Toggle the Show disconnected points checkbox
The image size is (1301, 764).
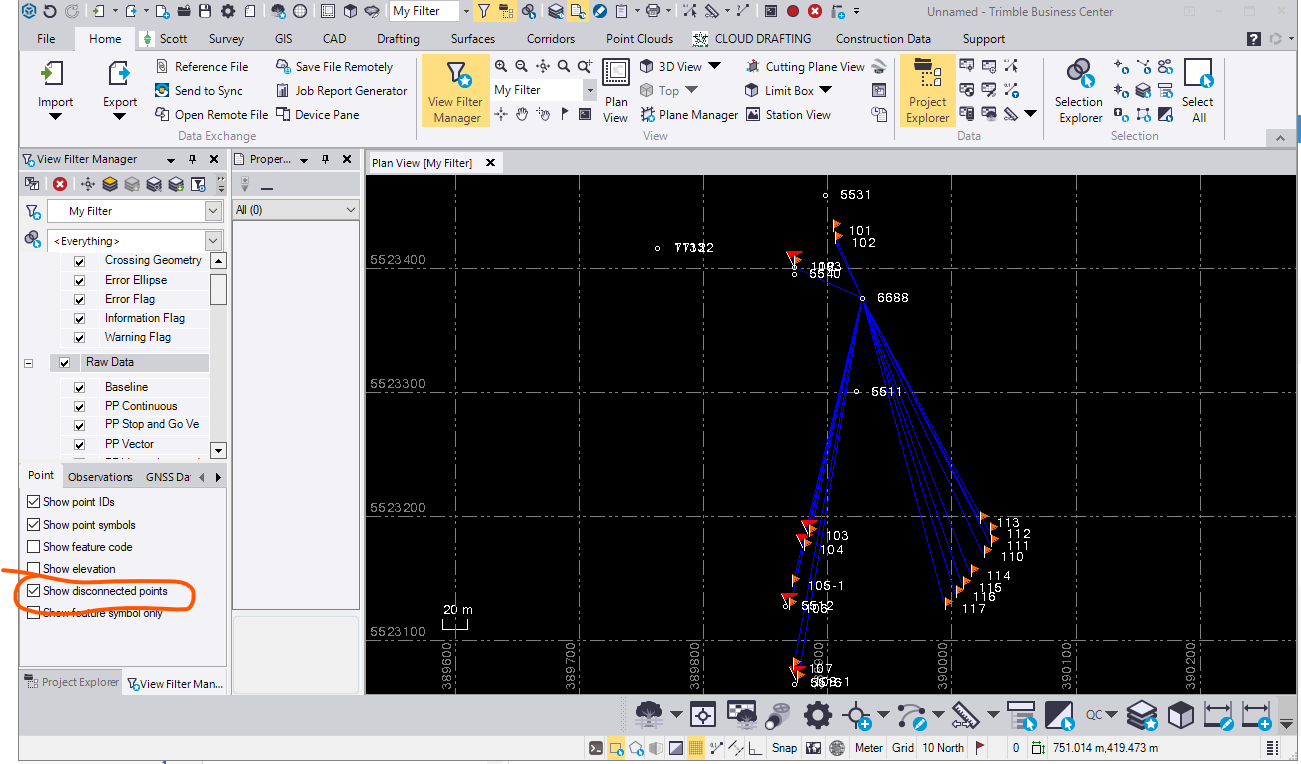click(x=34, y=591)
